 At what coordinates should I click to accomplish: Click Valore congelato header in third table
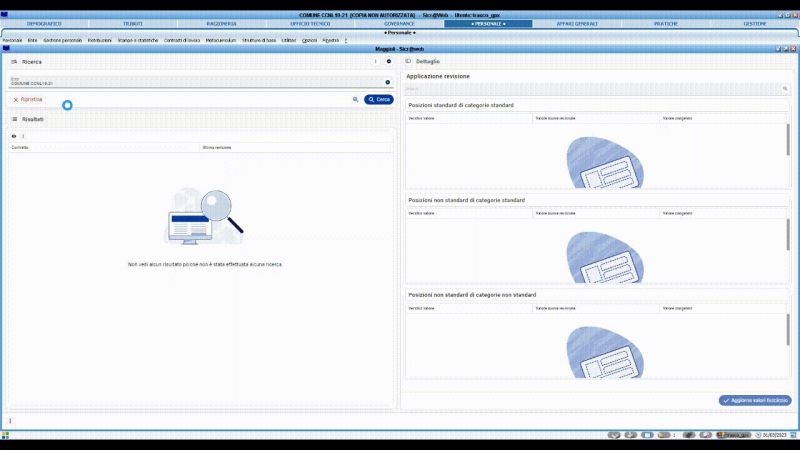click(x=722, y=308)
